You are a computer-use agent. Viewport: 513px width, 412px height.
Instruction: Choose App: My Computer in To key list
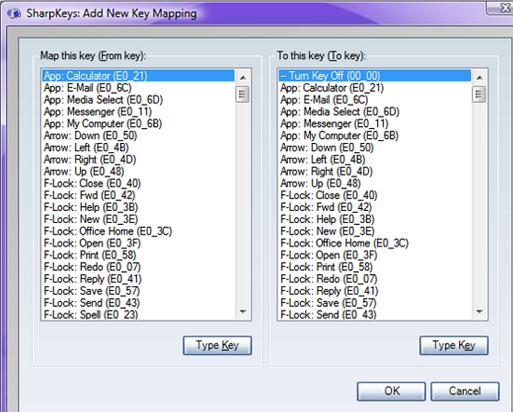(375, 136)
